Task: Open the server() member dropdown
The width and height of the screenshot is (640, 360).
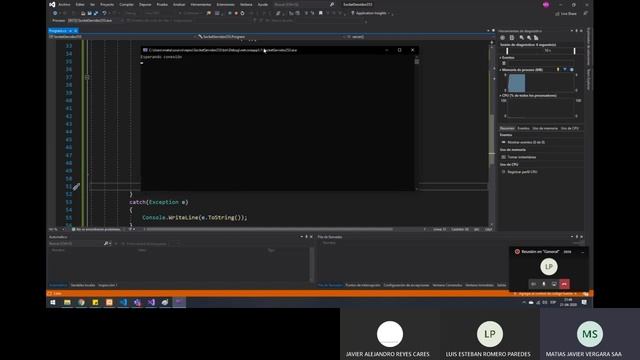Action: (416, 37)
